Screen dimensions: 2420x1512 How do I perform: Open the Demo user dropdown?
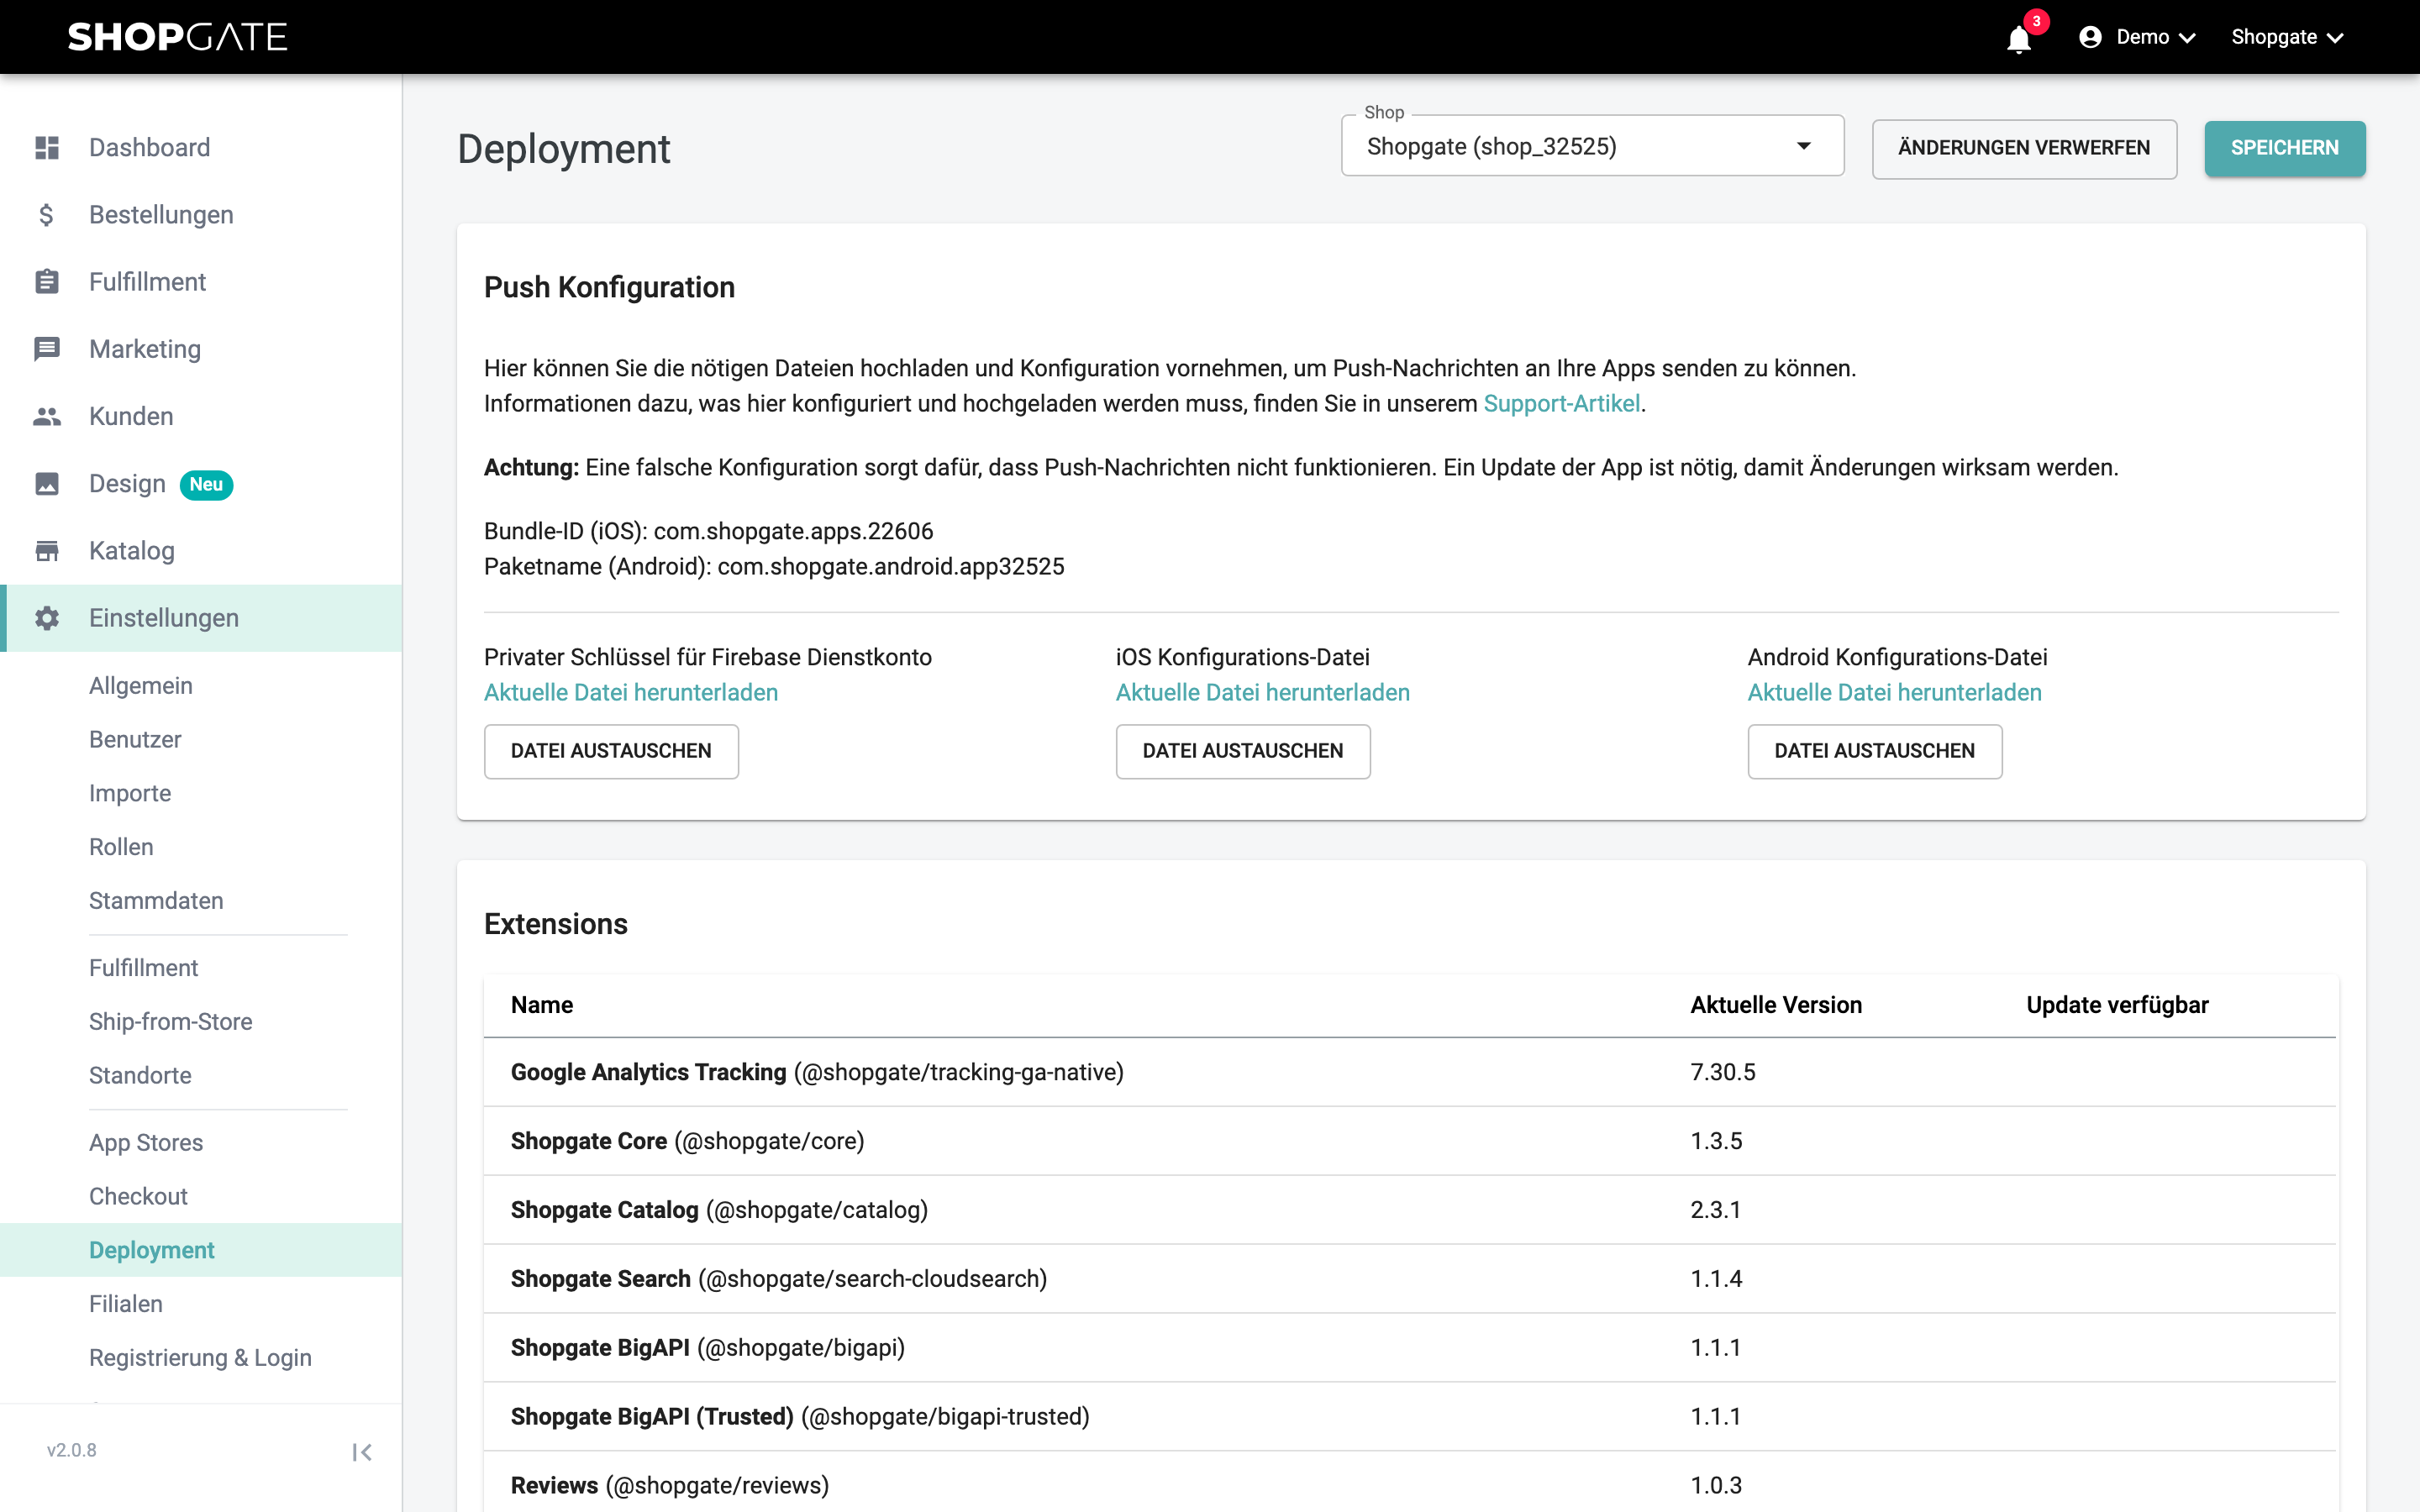[x=2138, y=37]
